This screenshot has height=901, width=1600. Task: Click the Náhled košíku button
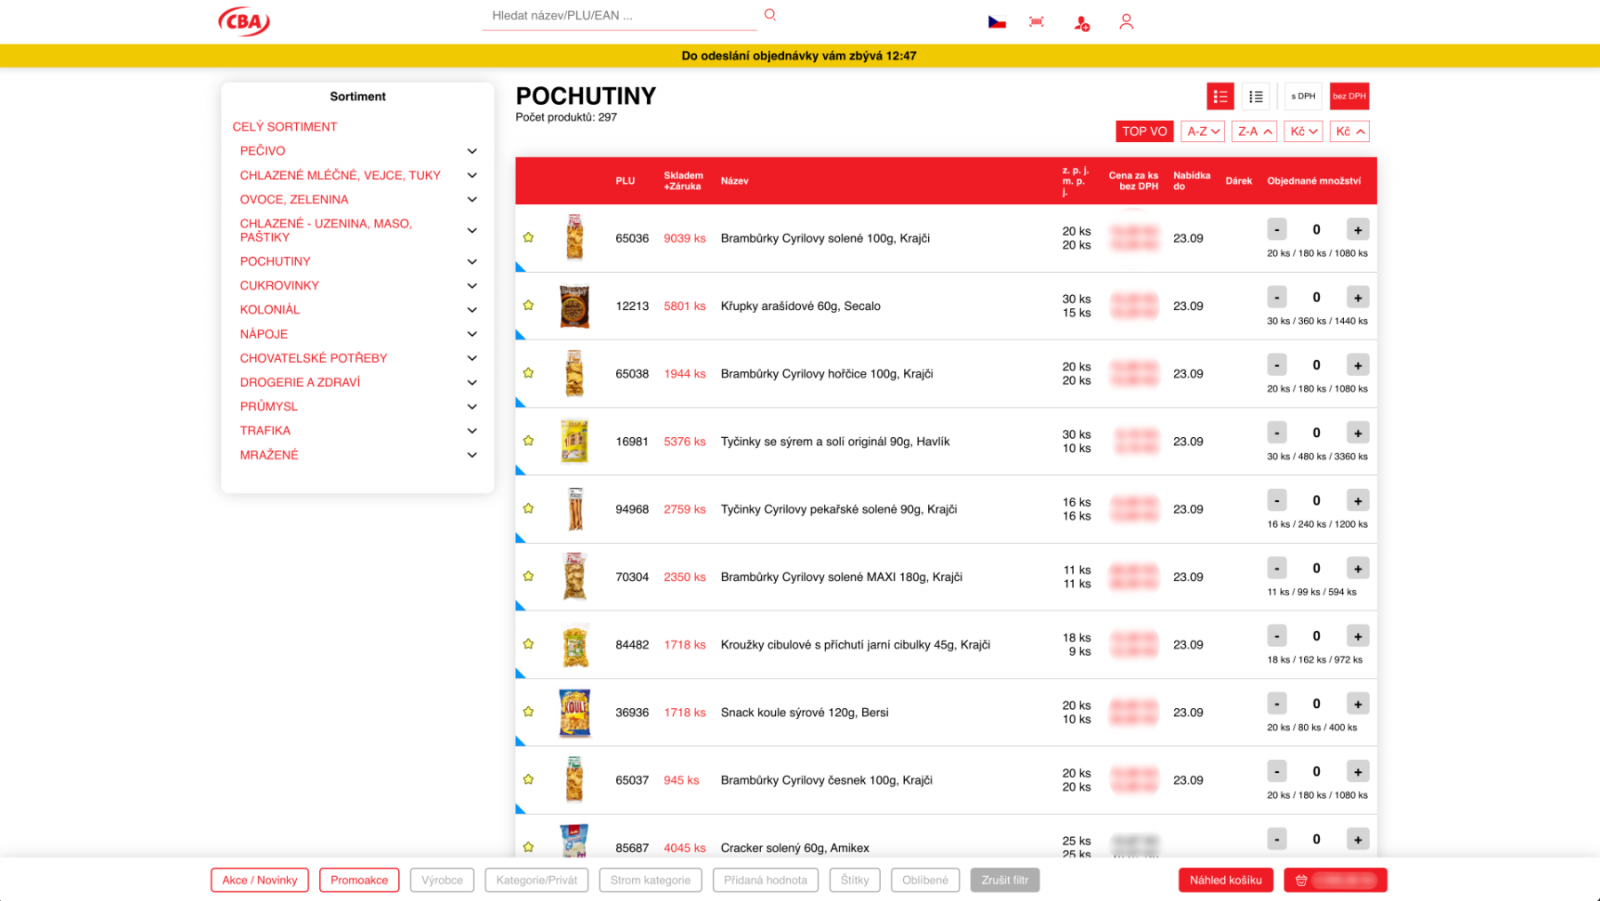point(1225,880)
